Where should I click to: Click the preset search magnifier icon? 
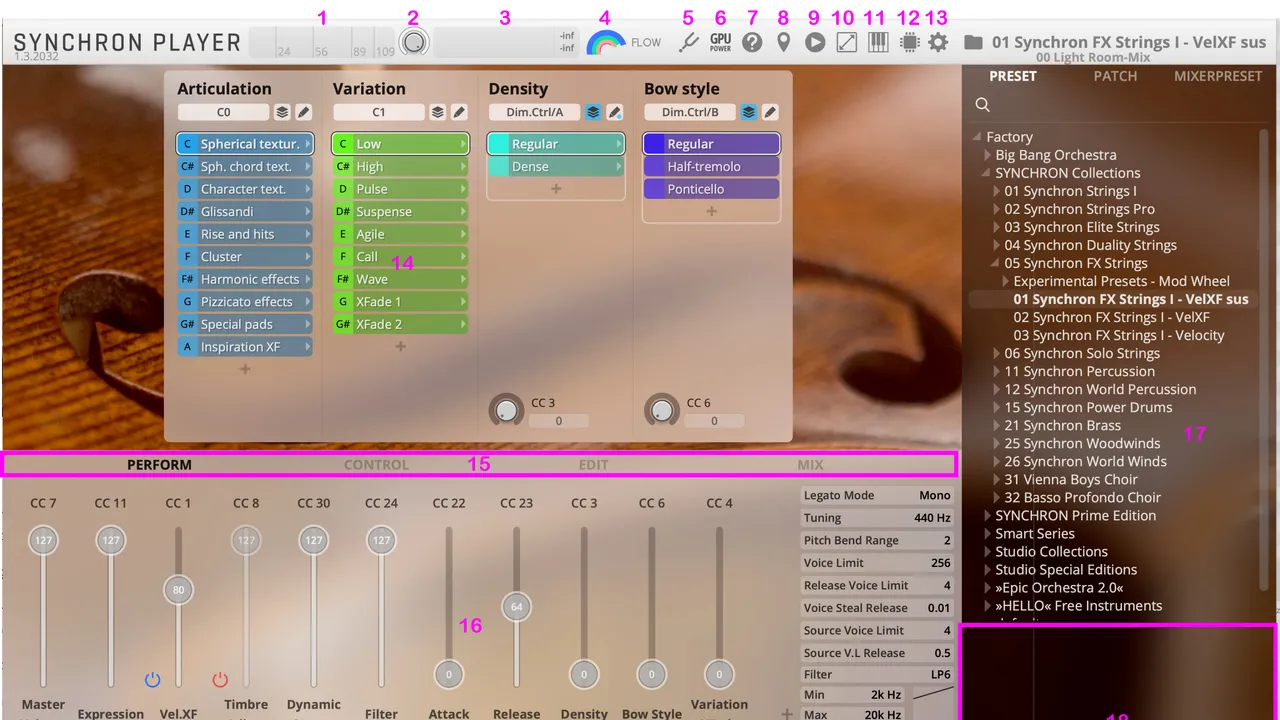[983, 105]
